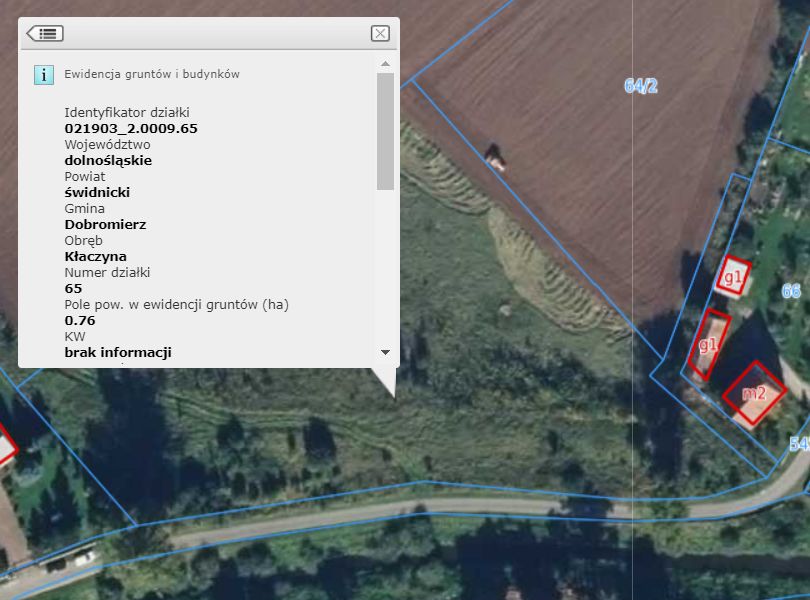This screenshot has height=600, width=810.
Task: Click the Ewidencja gruntów i budynków heading
Action: pyautogui.click(x=152, y=74)
